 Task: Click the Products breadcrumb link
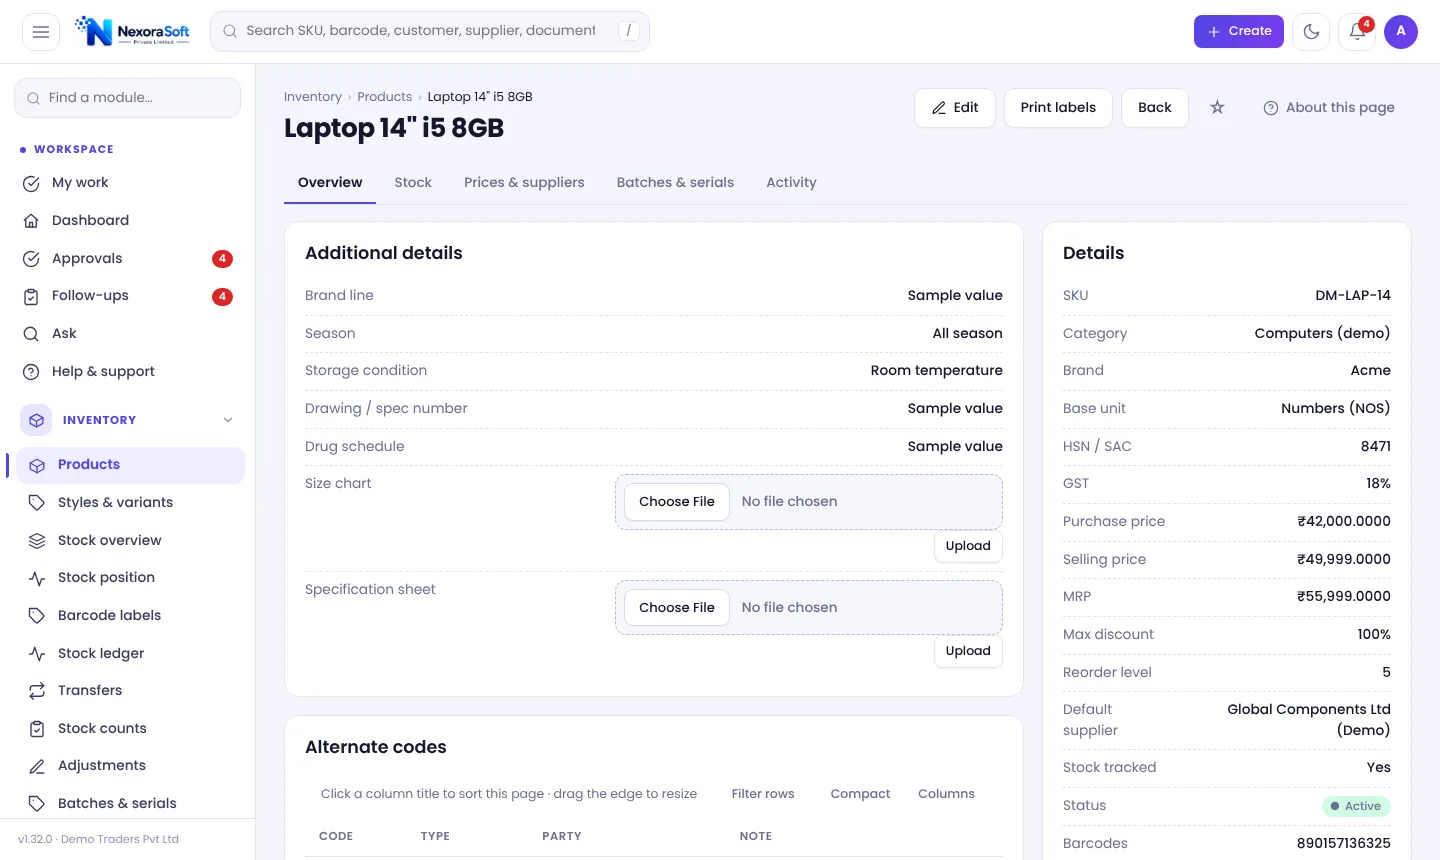coord(385,97)
